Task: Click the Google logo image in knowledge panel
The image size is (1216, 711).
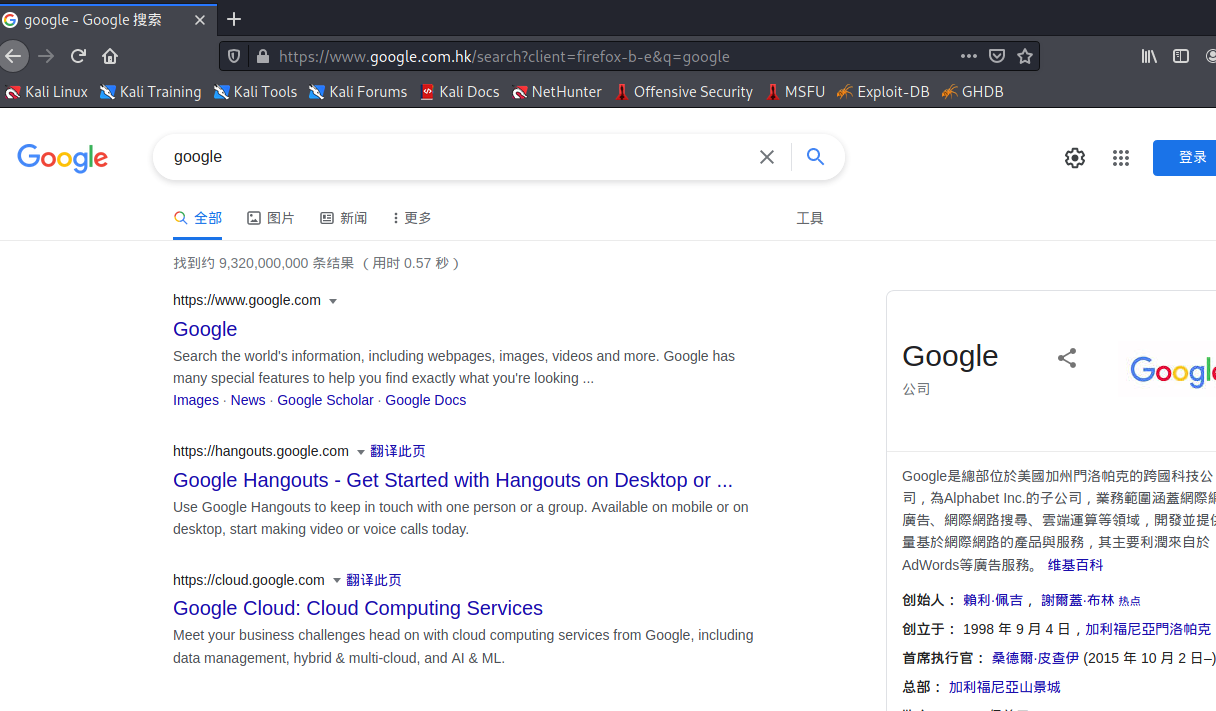Action: 1173,372
